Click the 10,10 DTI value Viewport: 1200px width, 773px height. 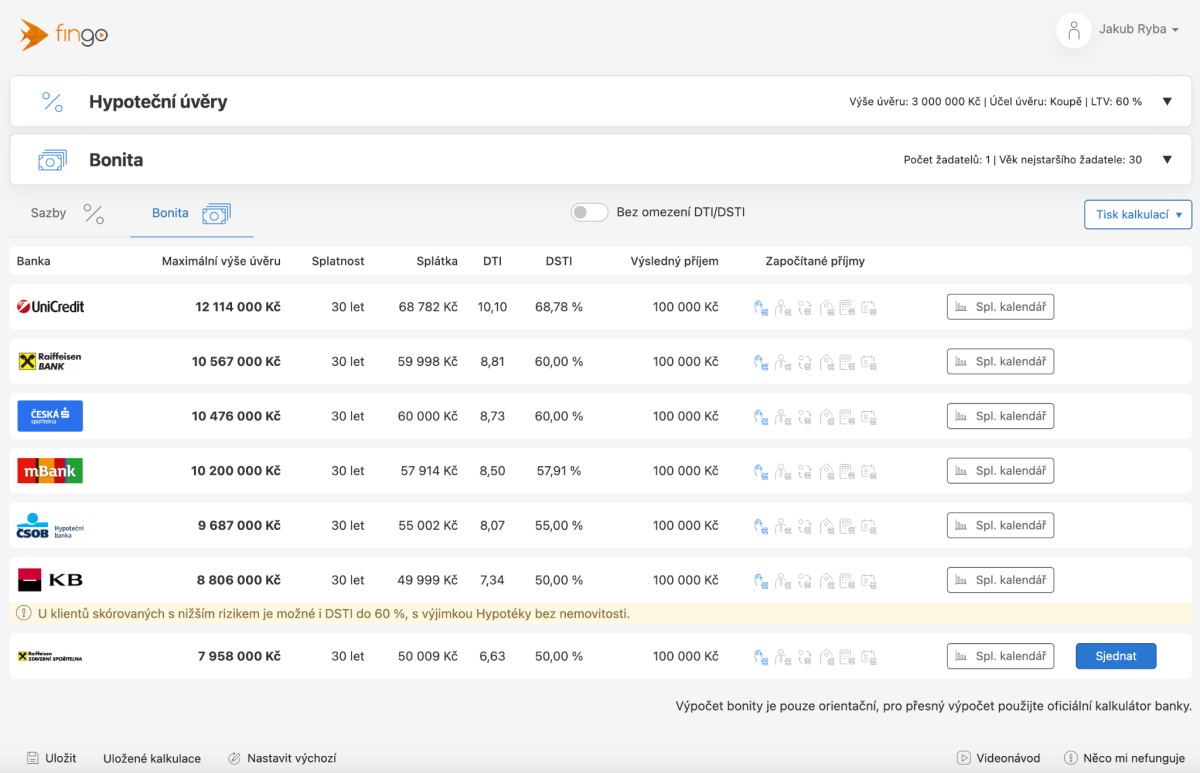pos(492,307)
